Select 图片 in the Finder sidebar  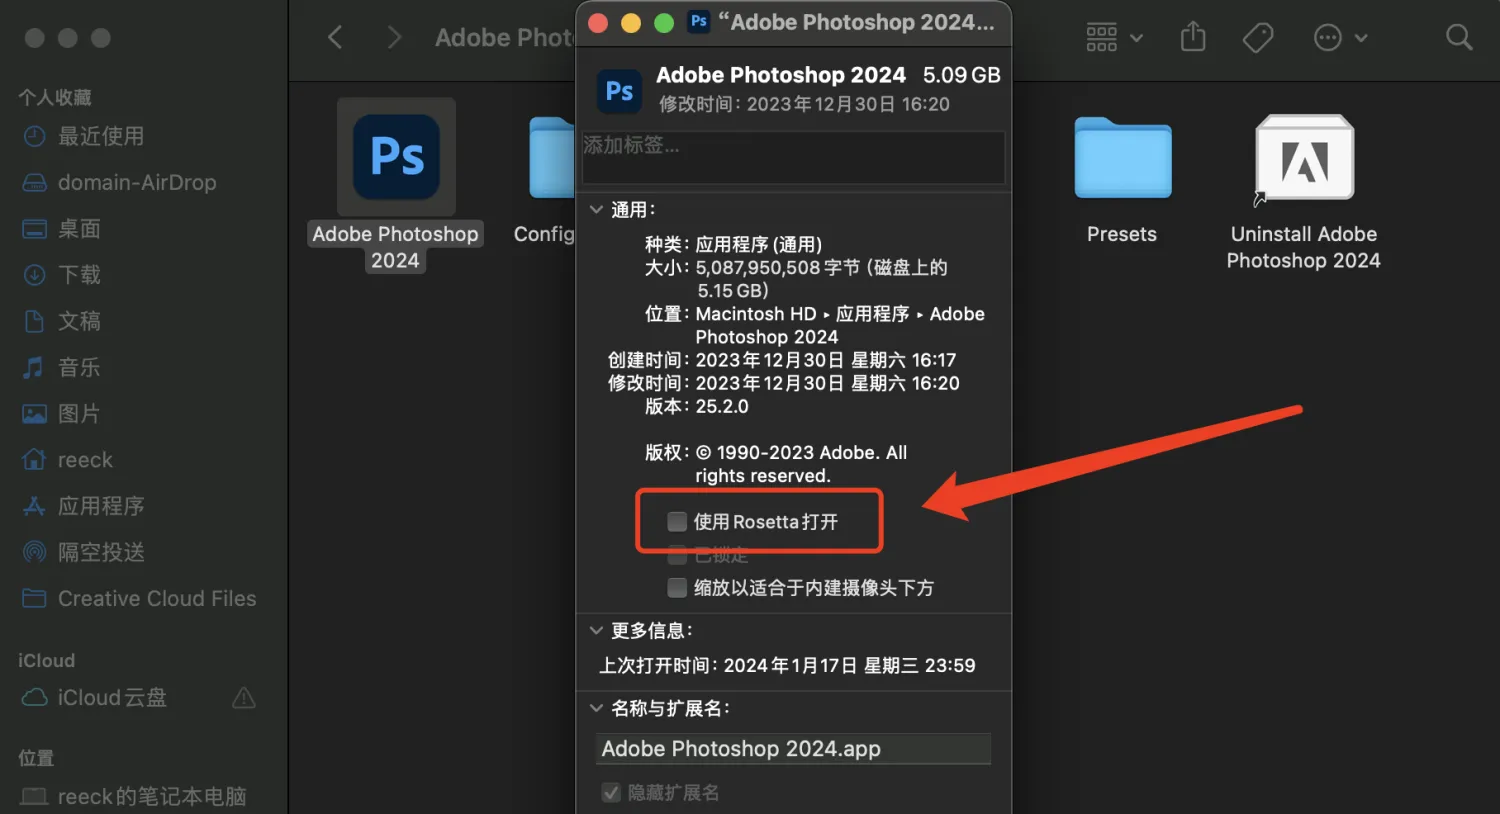coord(78,413)
